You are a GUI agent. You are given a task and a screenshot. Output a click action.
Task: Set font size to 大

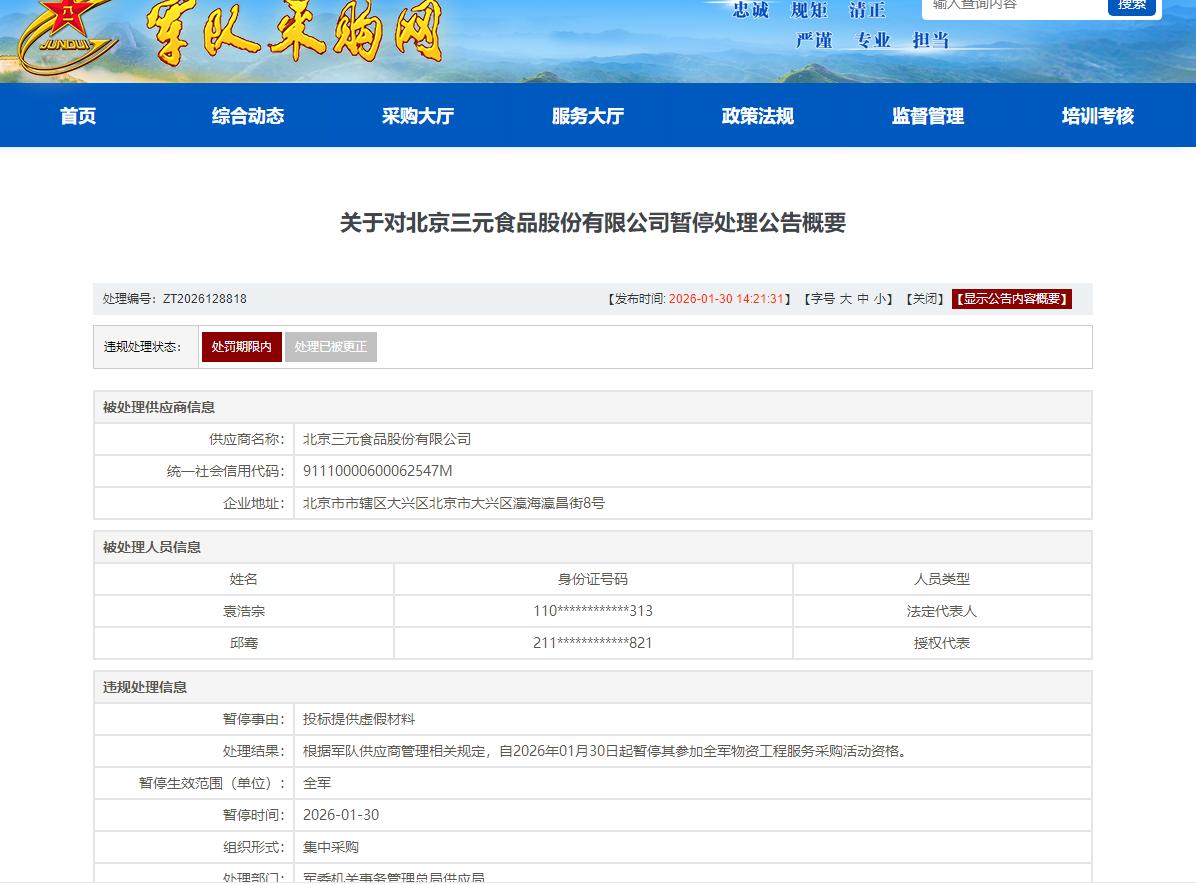845,299
